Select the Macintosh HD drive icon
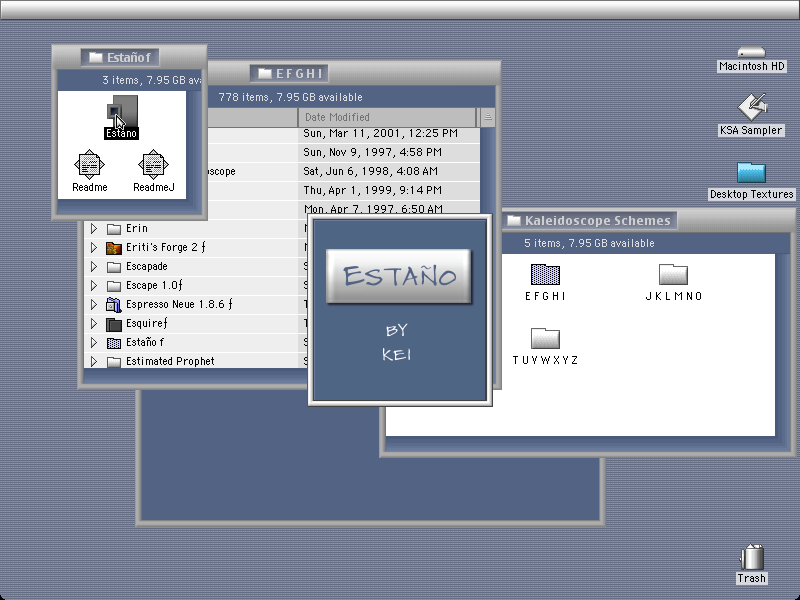 coord(752,52)
